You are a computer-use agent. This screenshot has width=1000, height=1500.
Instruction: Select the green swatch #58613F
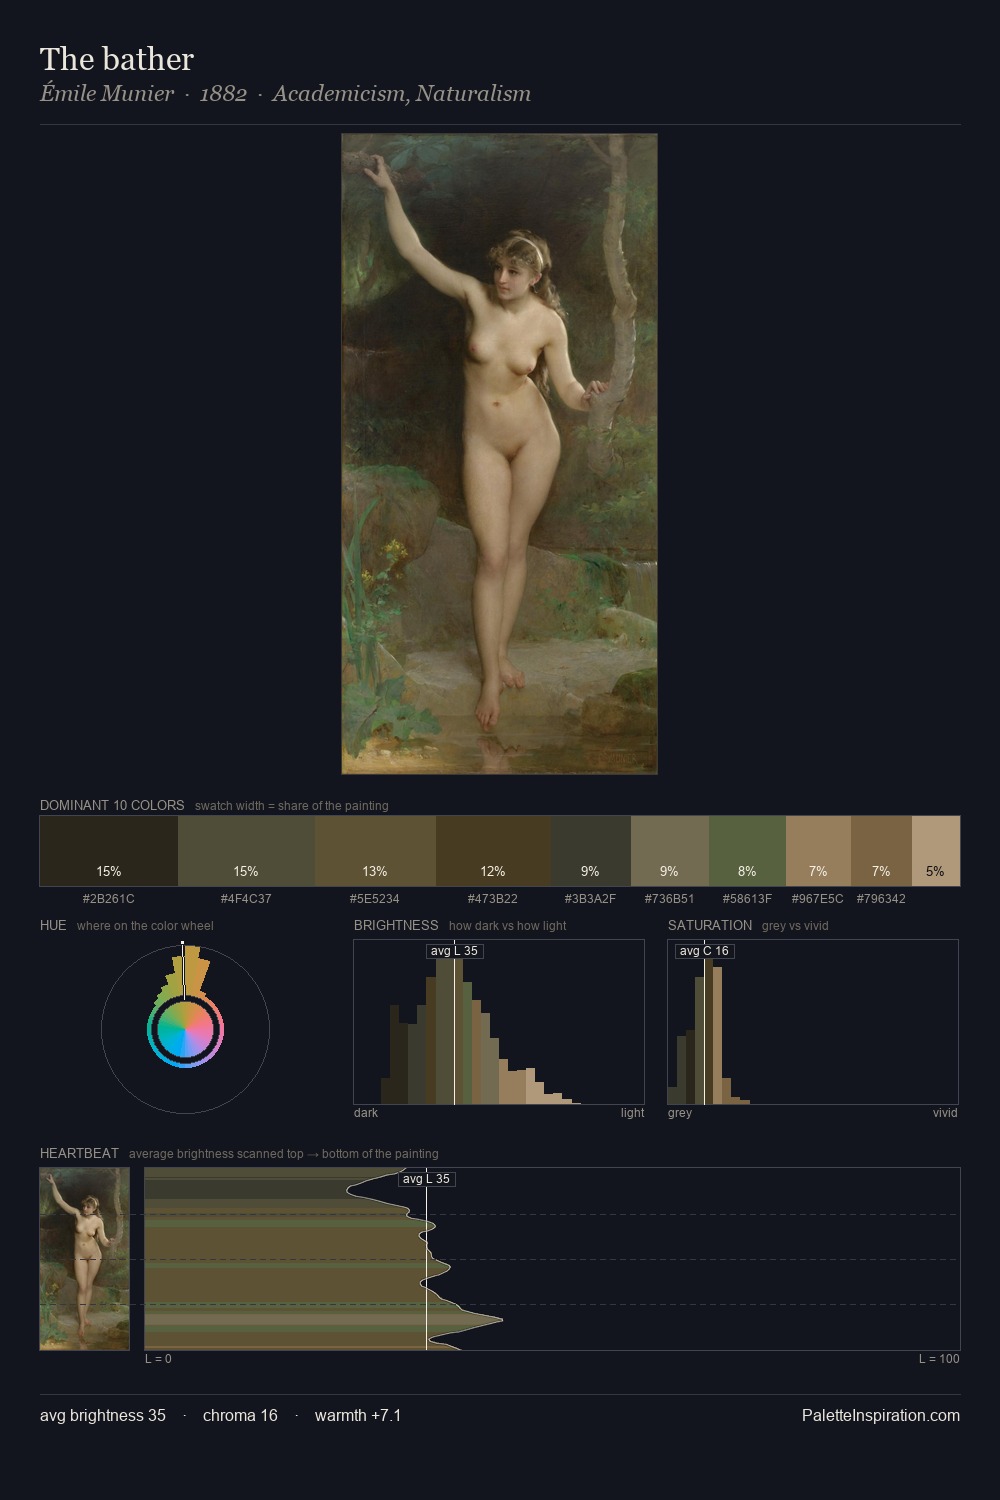[x=747, y=851]
